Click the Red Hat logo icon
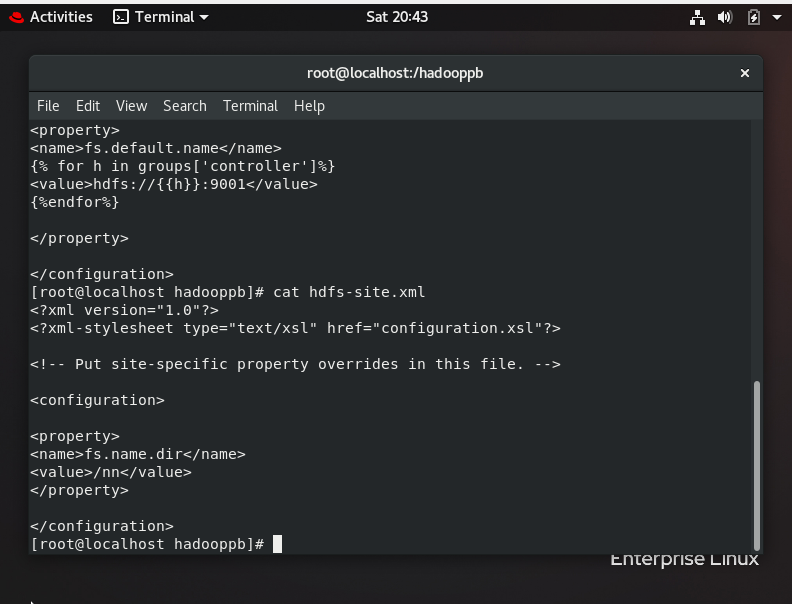Image resolution: width=792 pixels, height=604 pixels. point(16,18)
